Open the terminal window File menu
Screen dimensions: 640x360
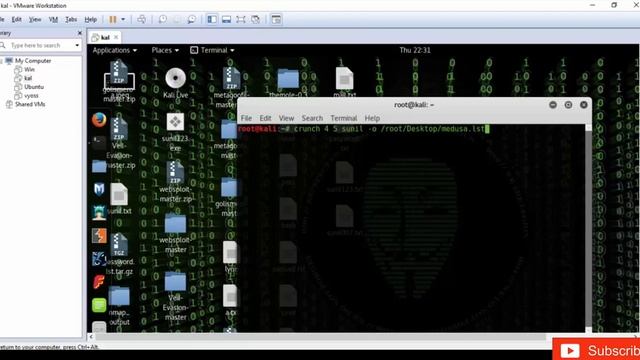[246, 118]
